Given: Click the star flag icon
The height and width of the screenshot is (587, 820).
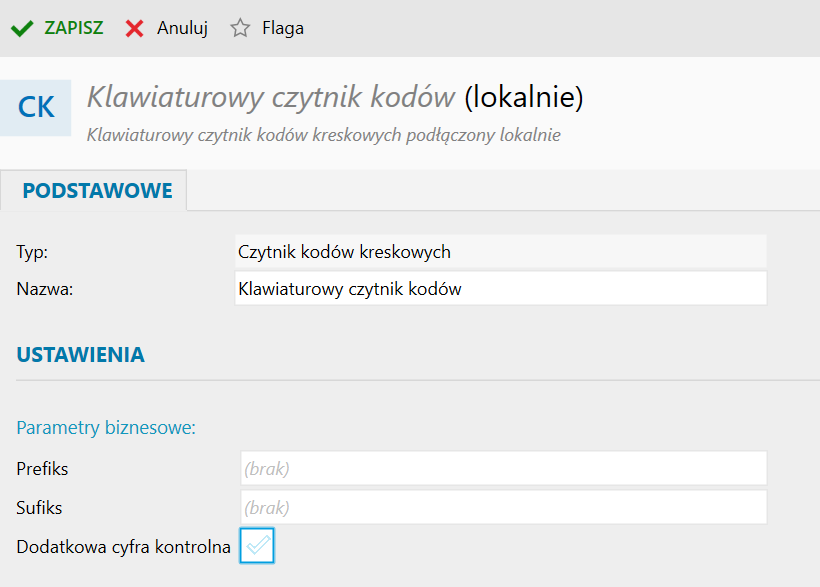Looking at the screenshot, I should coord(240,28).
